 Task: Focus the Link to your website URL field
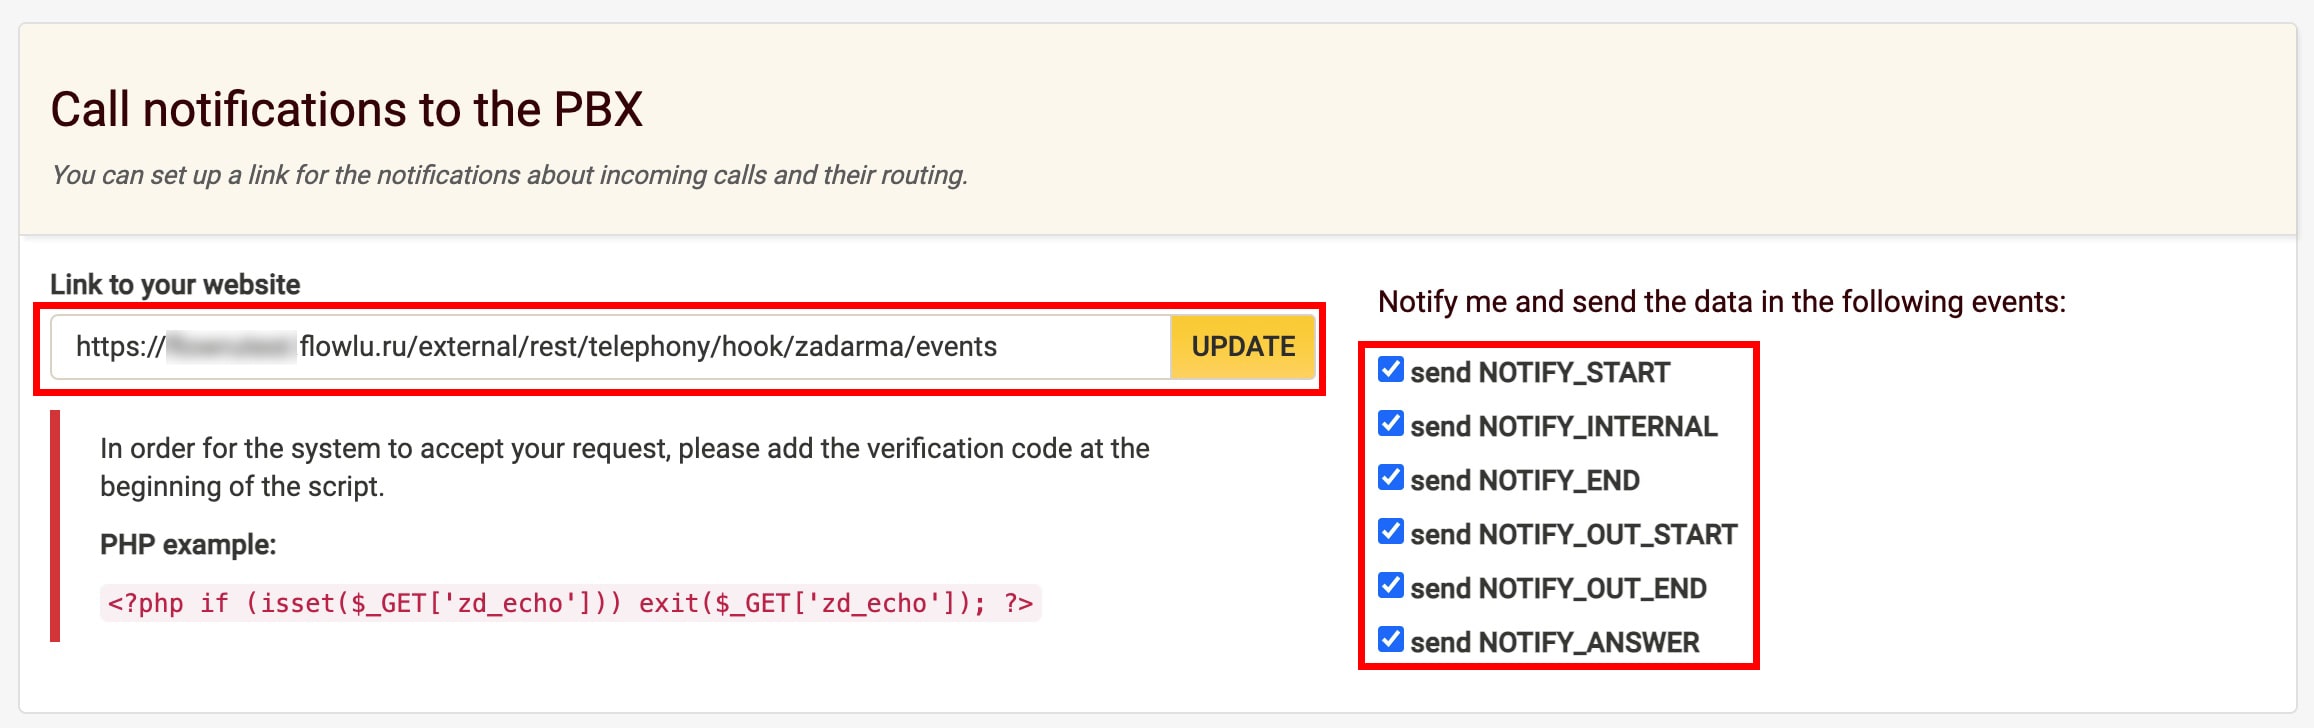click(610, 347)
